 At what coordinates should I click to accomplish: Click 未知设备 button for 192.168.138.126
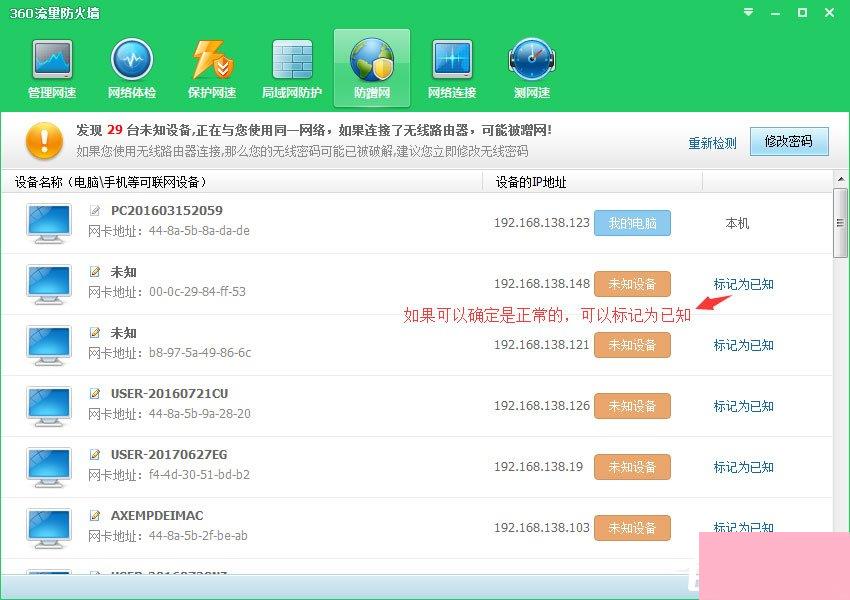(x=632, y=406)
